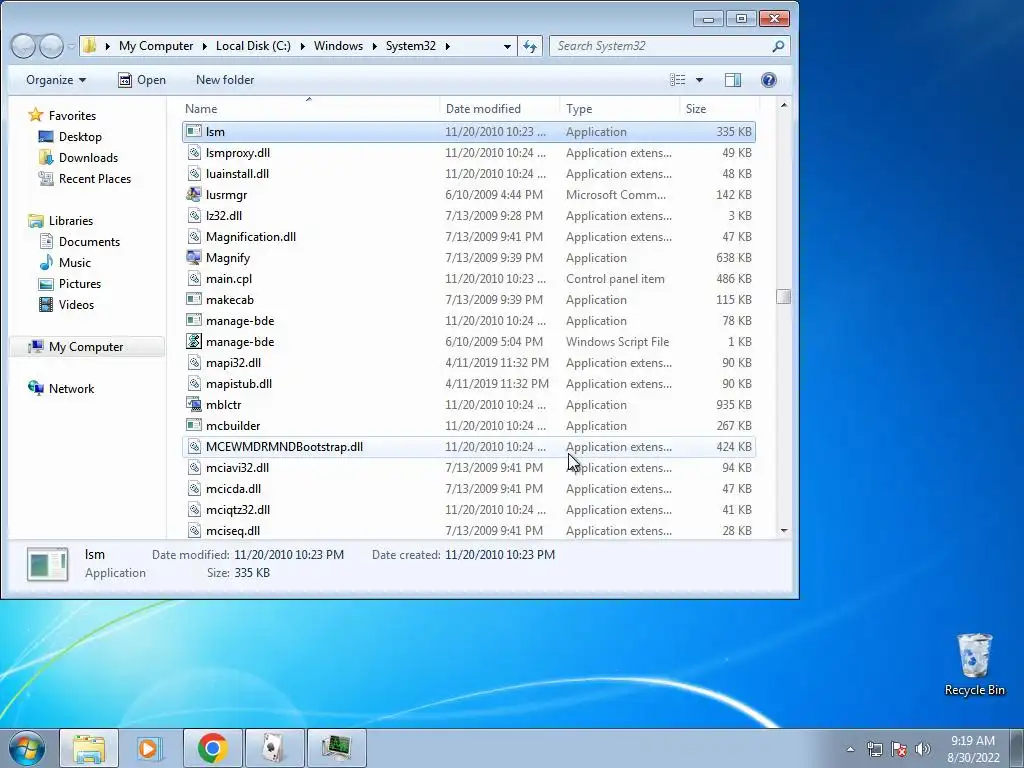Select the file mcbuilder

pos(469,426)
